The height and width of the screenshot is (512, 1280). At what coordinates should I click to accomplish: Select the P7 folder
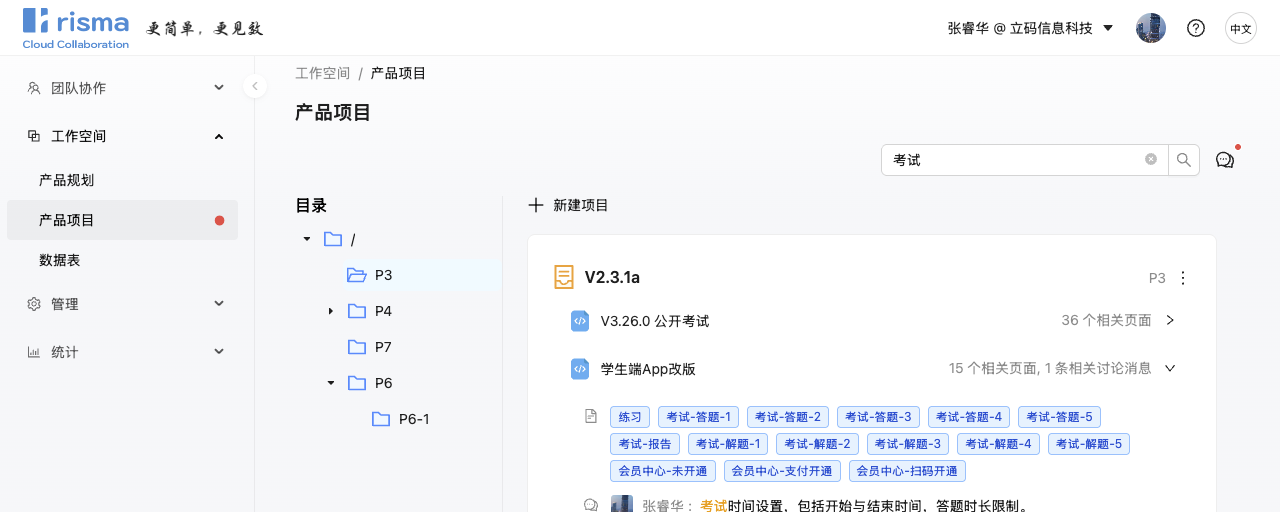(x=370, y=347)
